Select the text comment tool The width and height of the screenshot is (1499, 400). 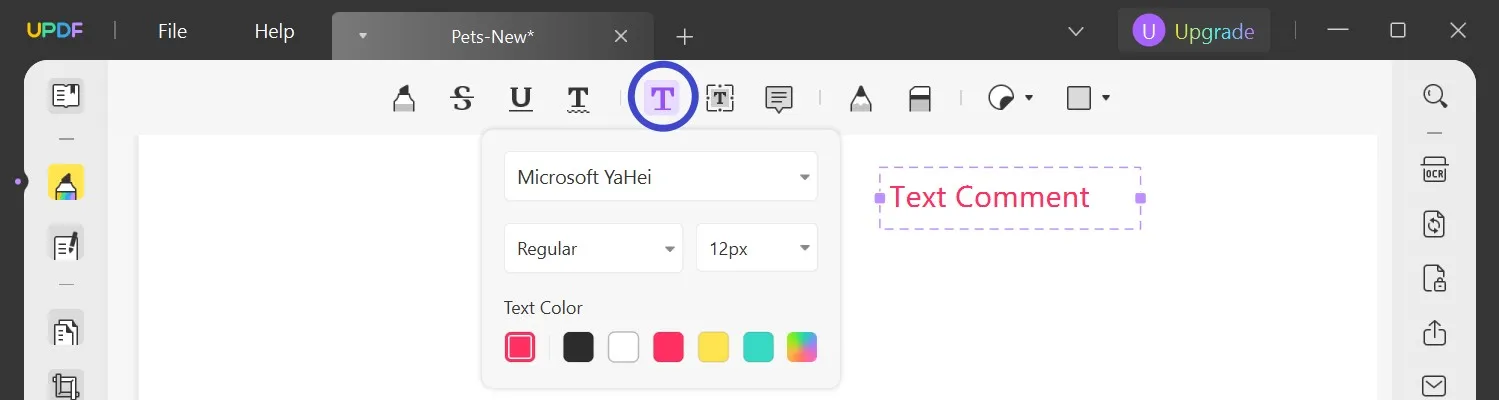click(662, 97)
